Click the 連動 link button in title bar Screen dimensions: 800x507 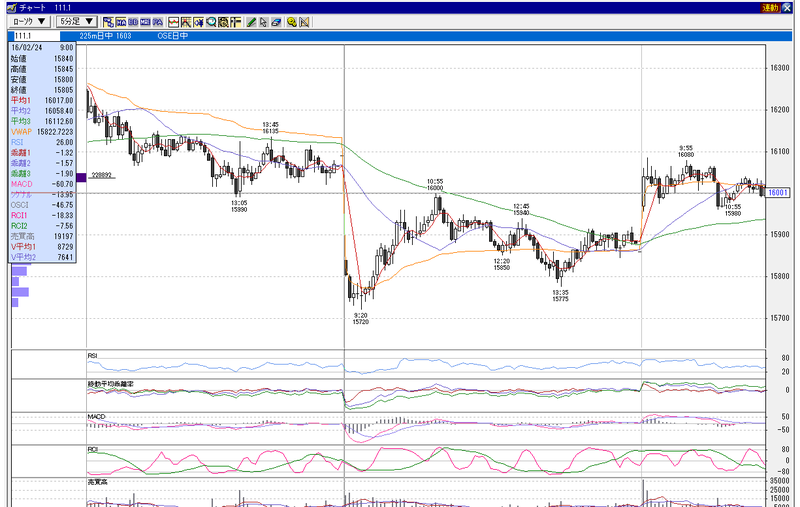pos(769,8)
